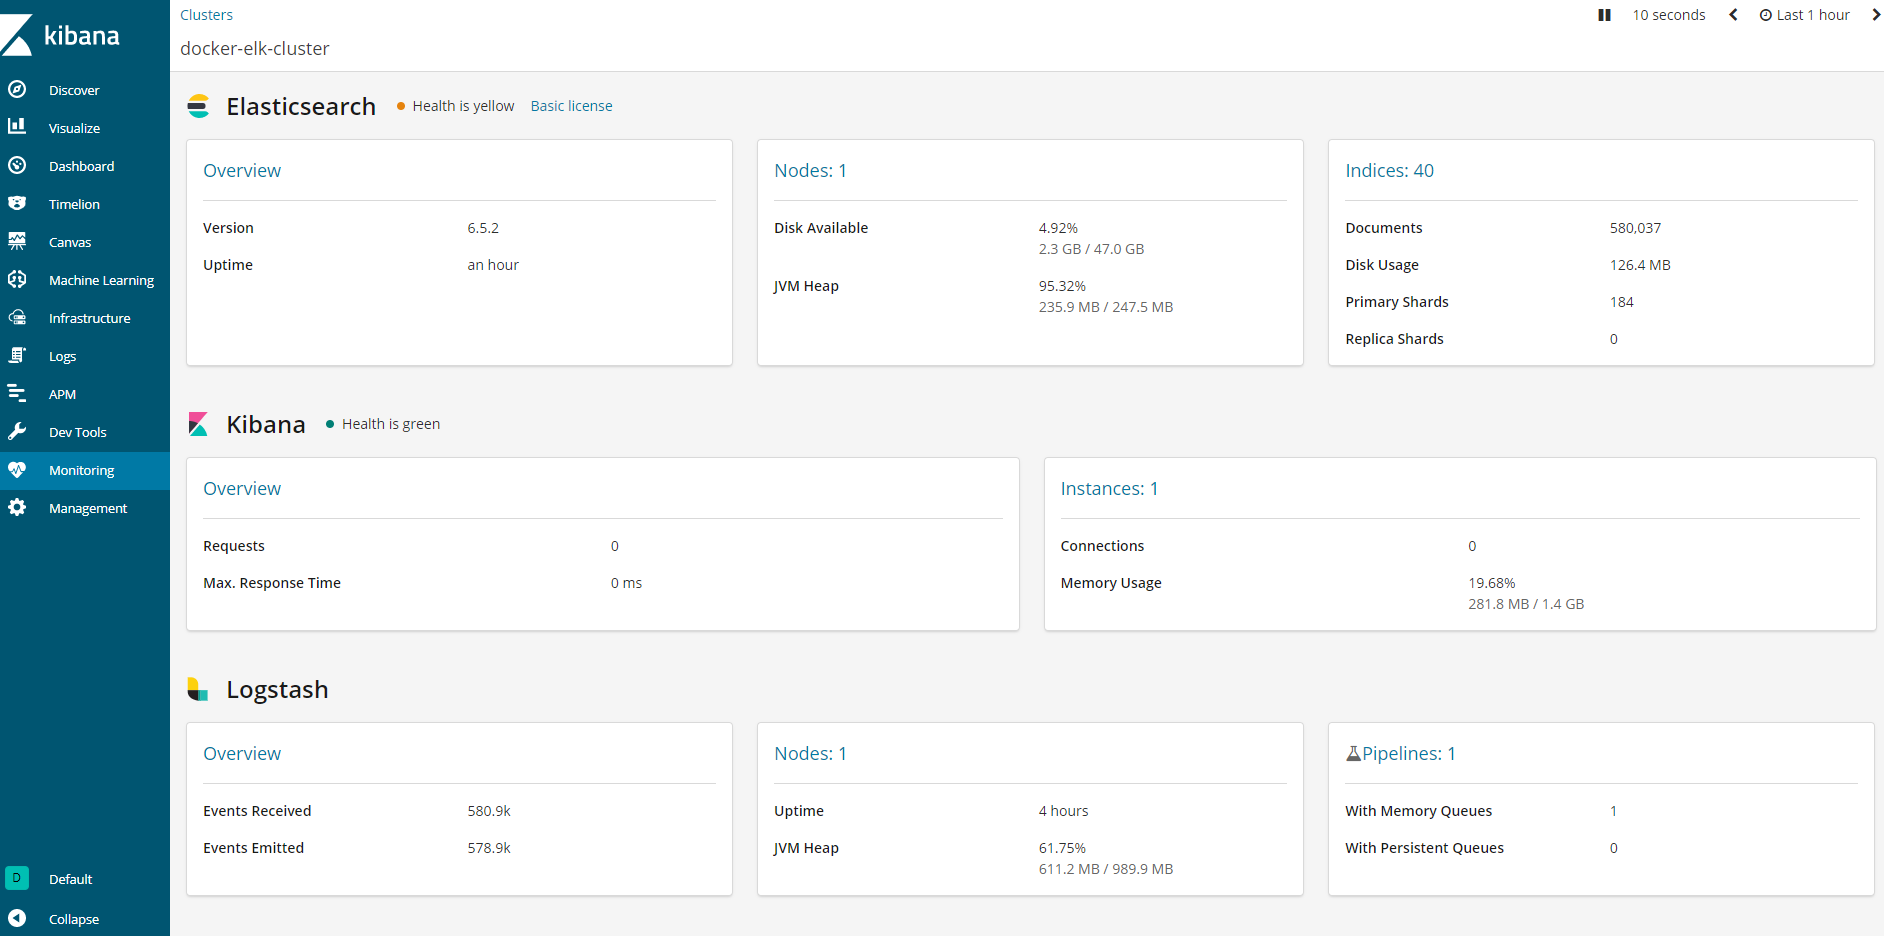The width and height of the screenshot is (1884, 936).
Task: Click the Collapse sidebar arrow icon
Action: tap(17, 918)
